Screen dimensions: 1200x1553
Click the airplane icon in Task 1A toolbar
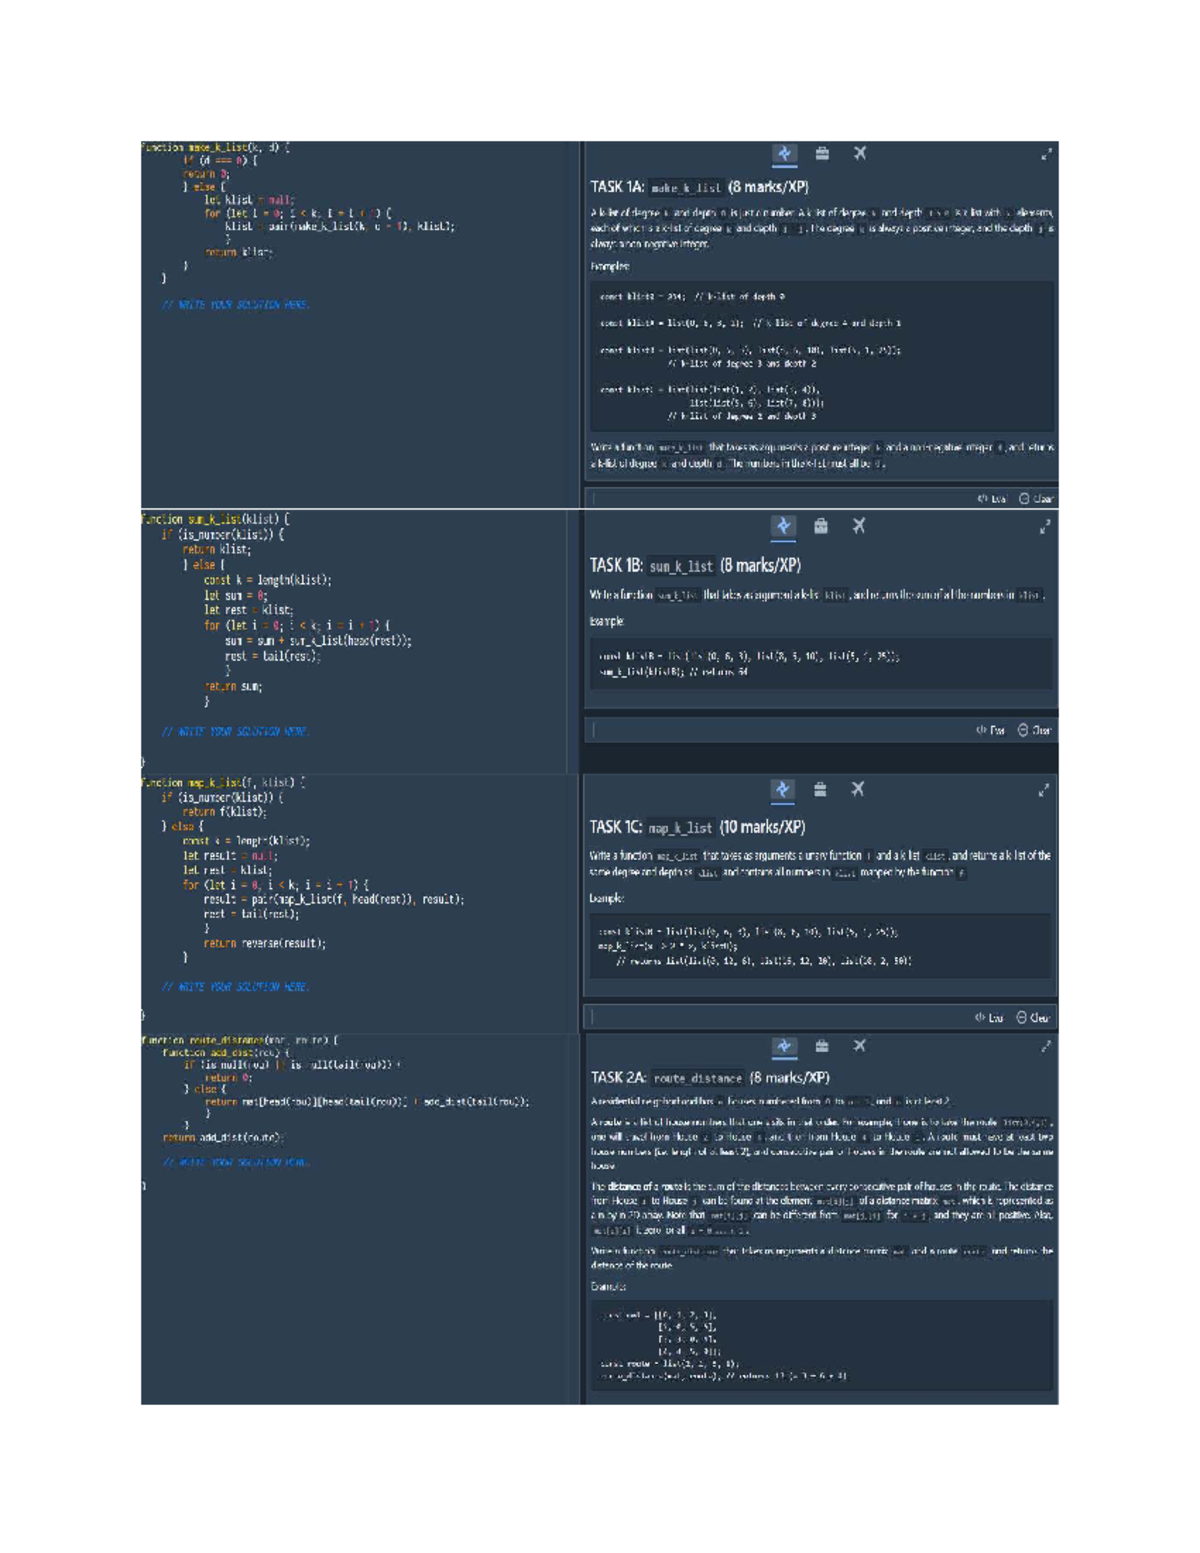pos(858,152)
